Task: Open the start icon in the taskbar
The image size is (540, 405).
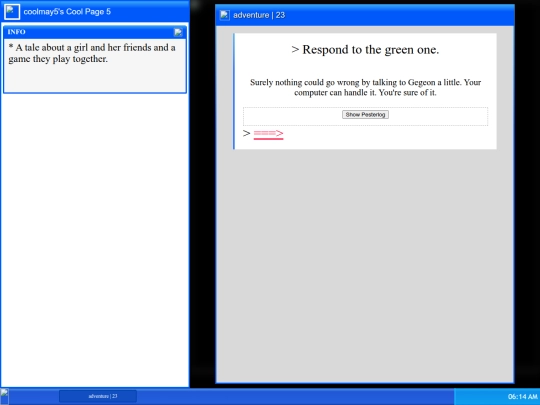Action: [4, 396]
